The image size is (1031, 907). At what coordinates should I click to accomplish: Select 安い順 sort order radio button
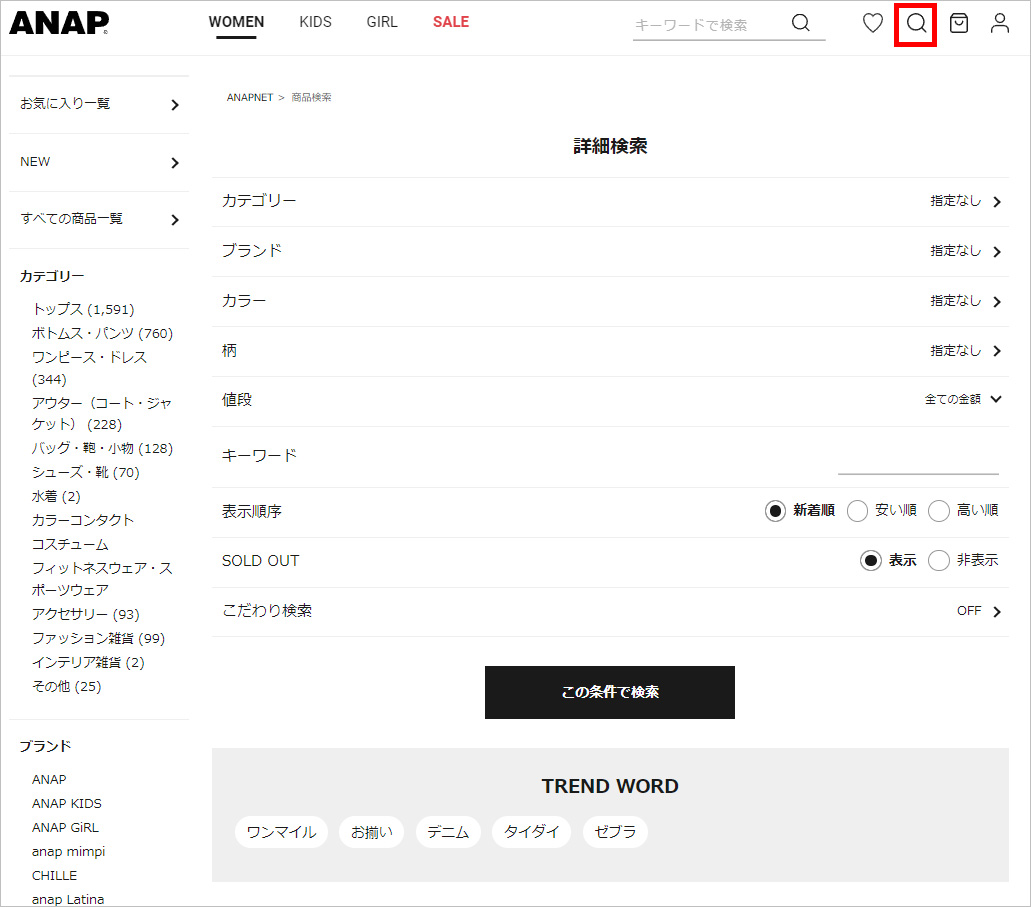coord(857,511)
